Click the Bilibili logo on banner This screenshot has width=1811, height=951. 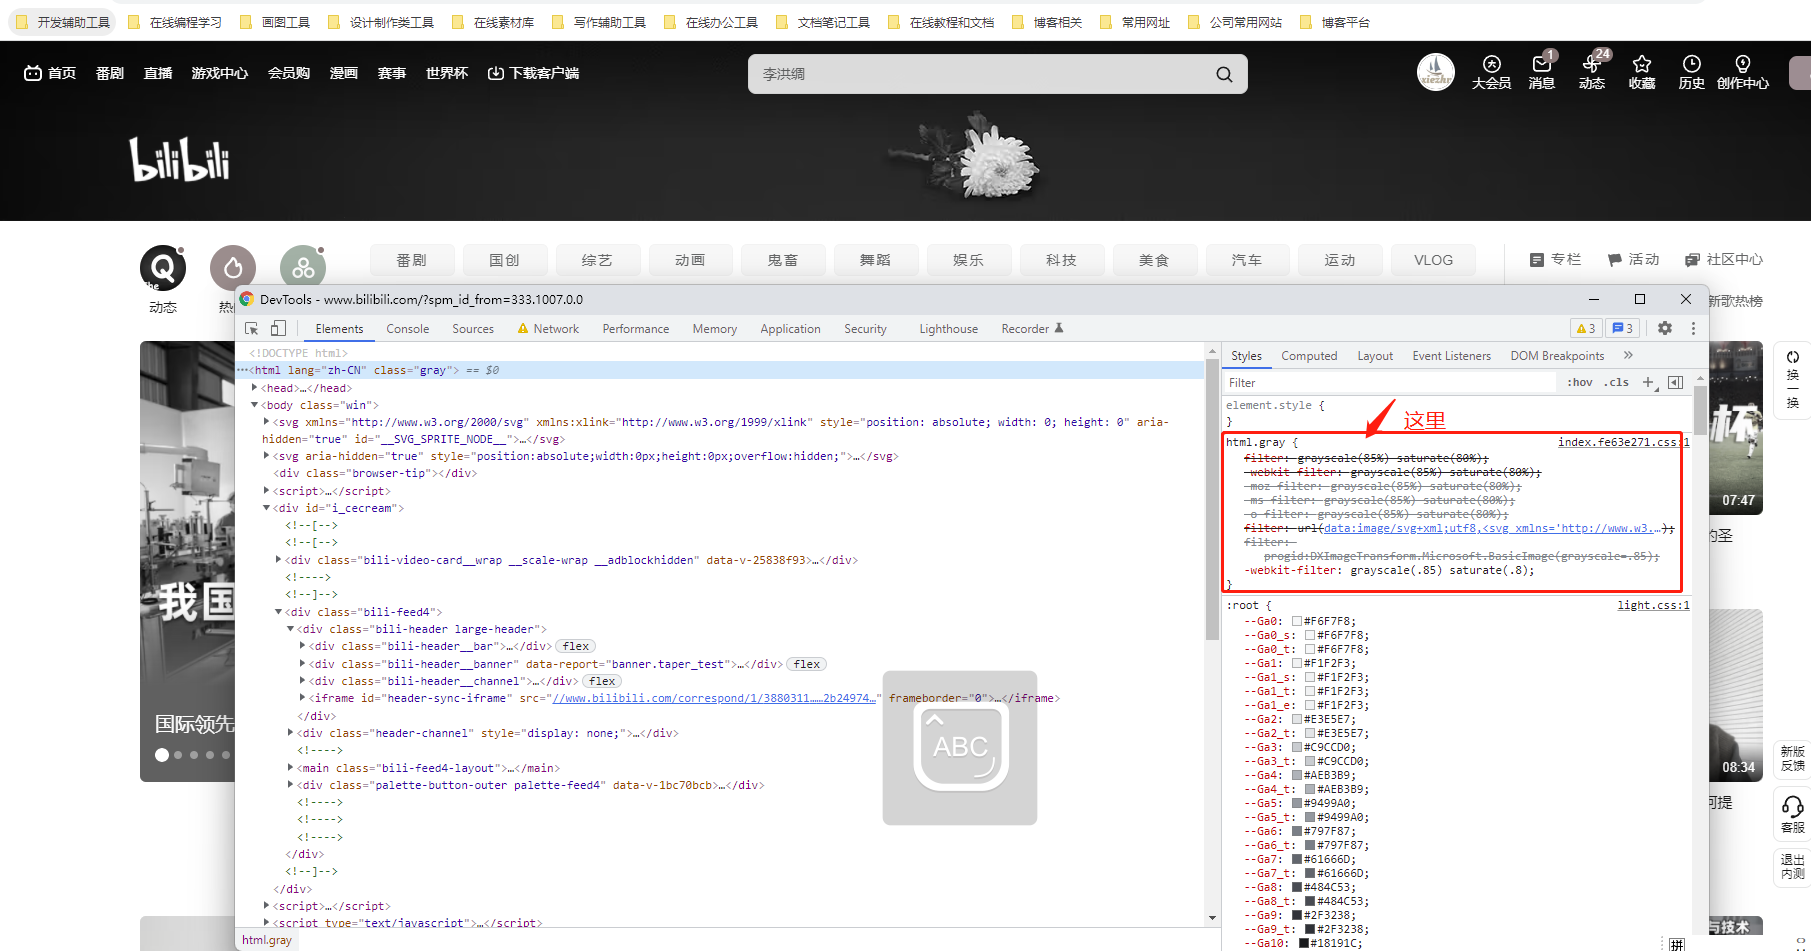click(x=180, y=160)
